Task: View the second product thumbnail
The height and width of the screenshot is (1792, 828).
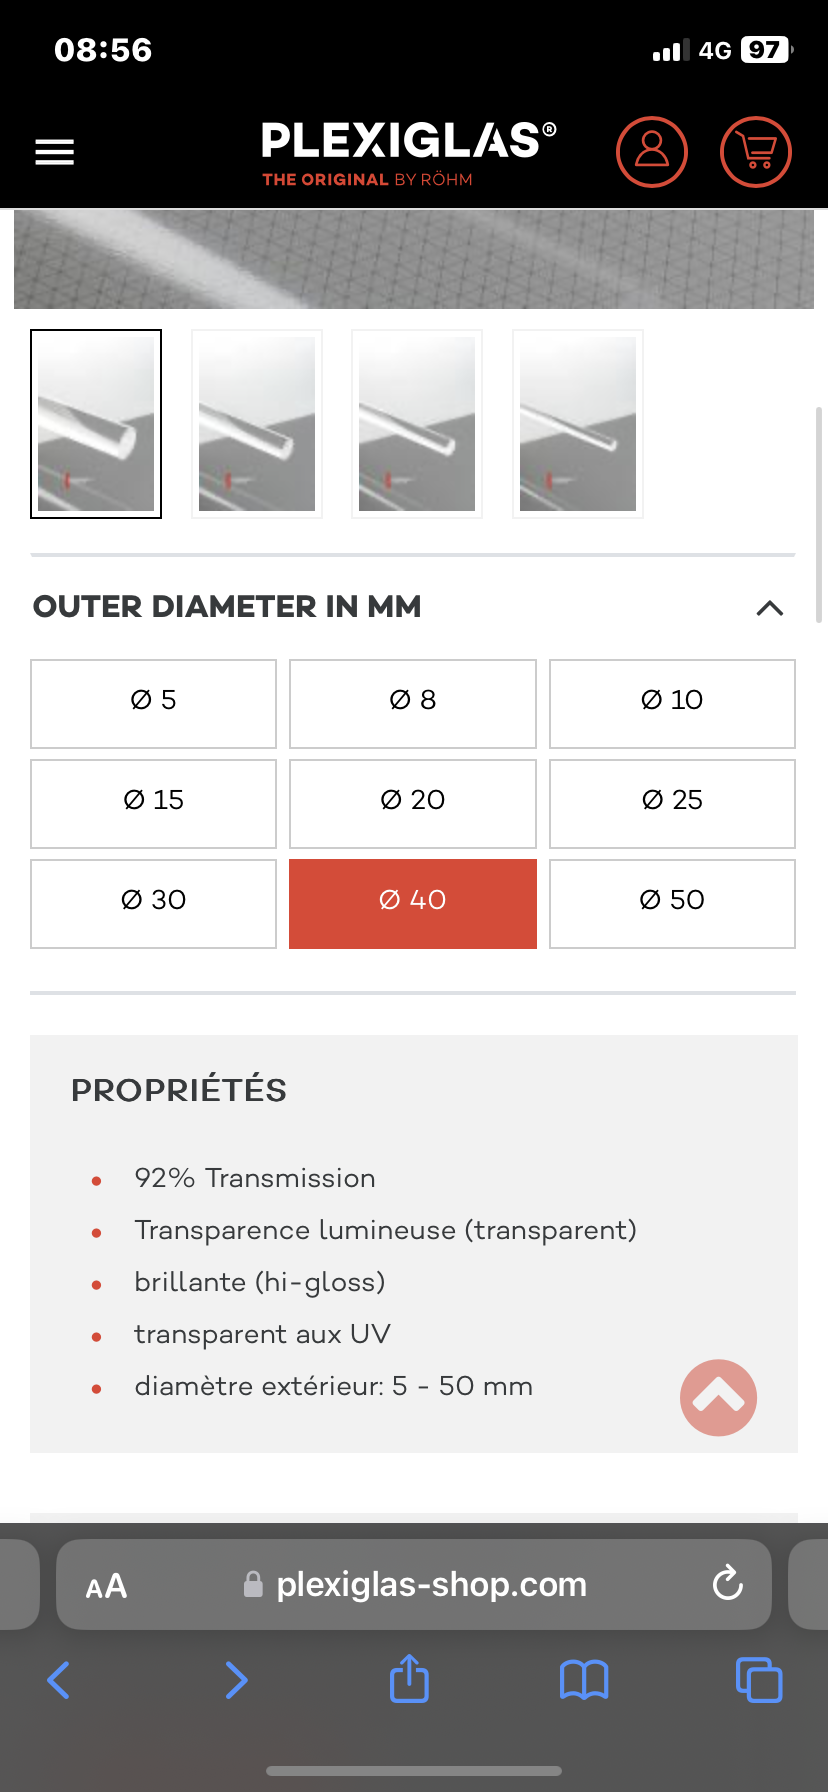Action: tap(257, 424)
